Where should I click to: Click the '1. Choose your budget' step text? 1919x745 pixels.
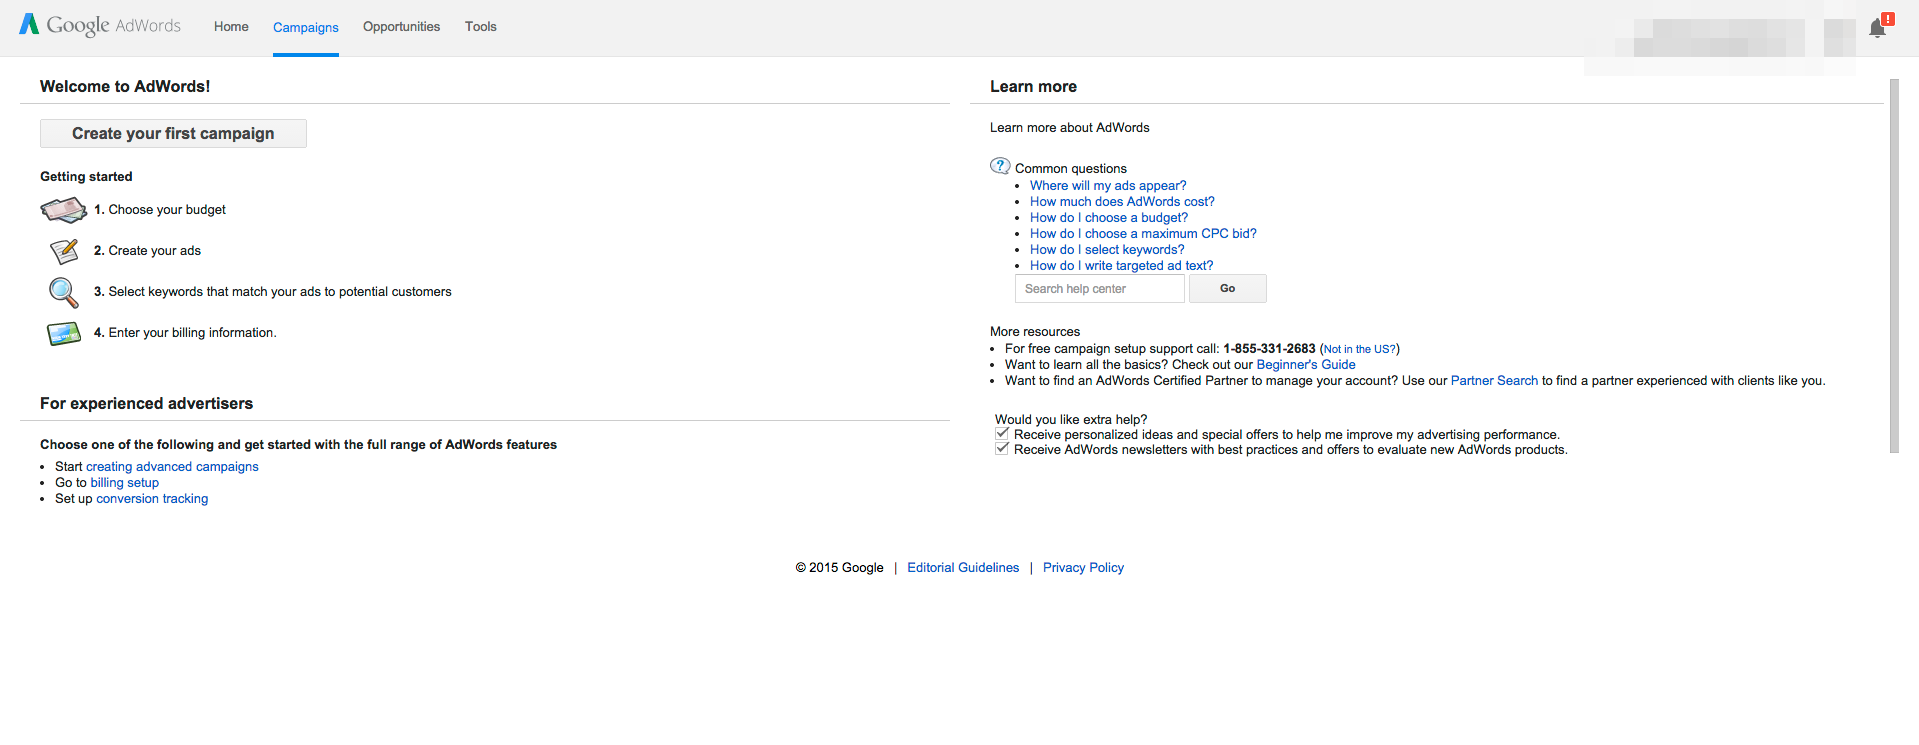point(160,210)
